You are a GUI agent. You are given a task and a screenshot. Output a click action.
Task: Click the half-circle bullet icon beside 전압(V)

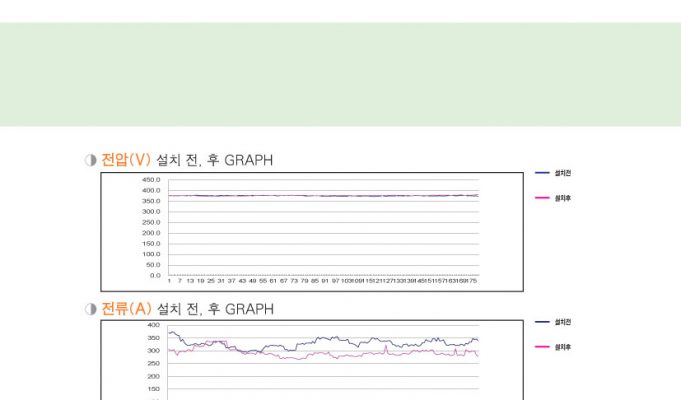pyautogui.click(x=91, y=160)
